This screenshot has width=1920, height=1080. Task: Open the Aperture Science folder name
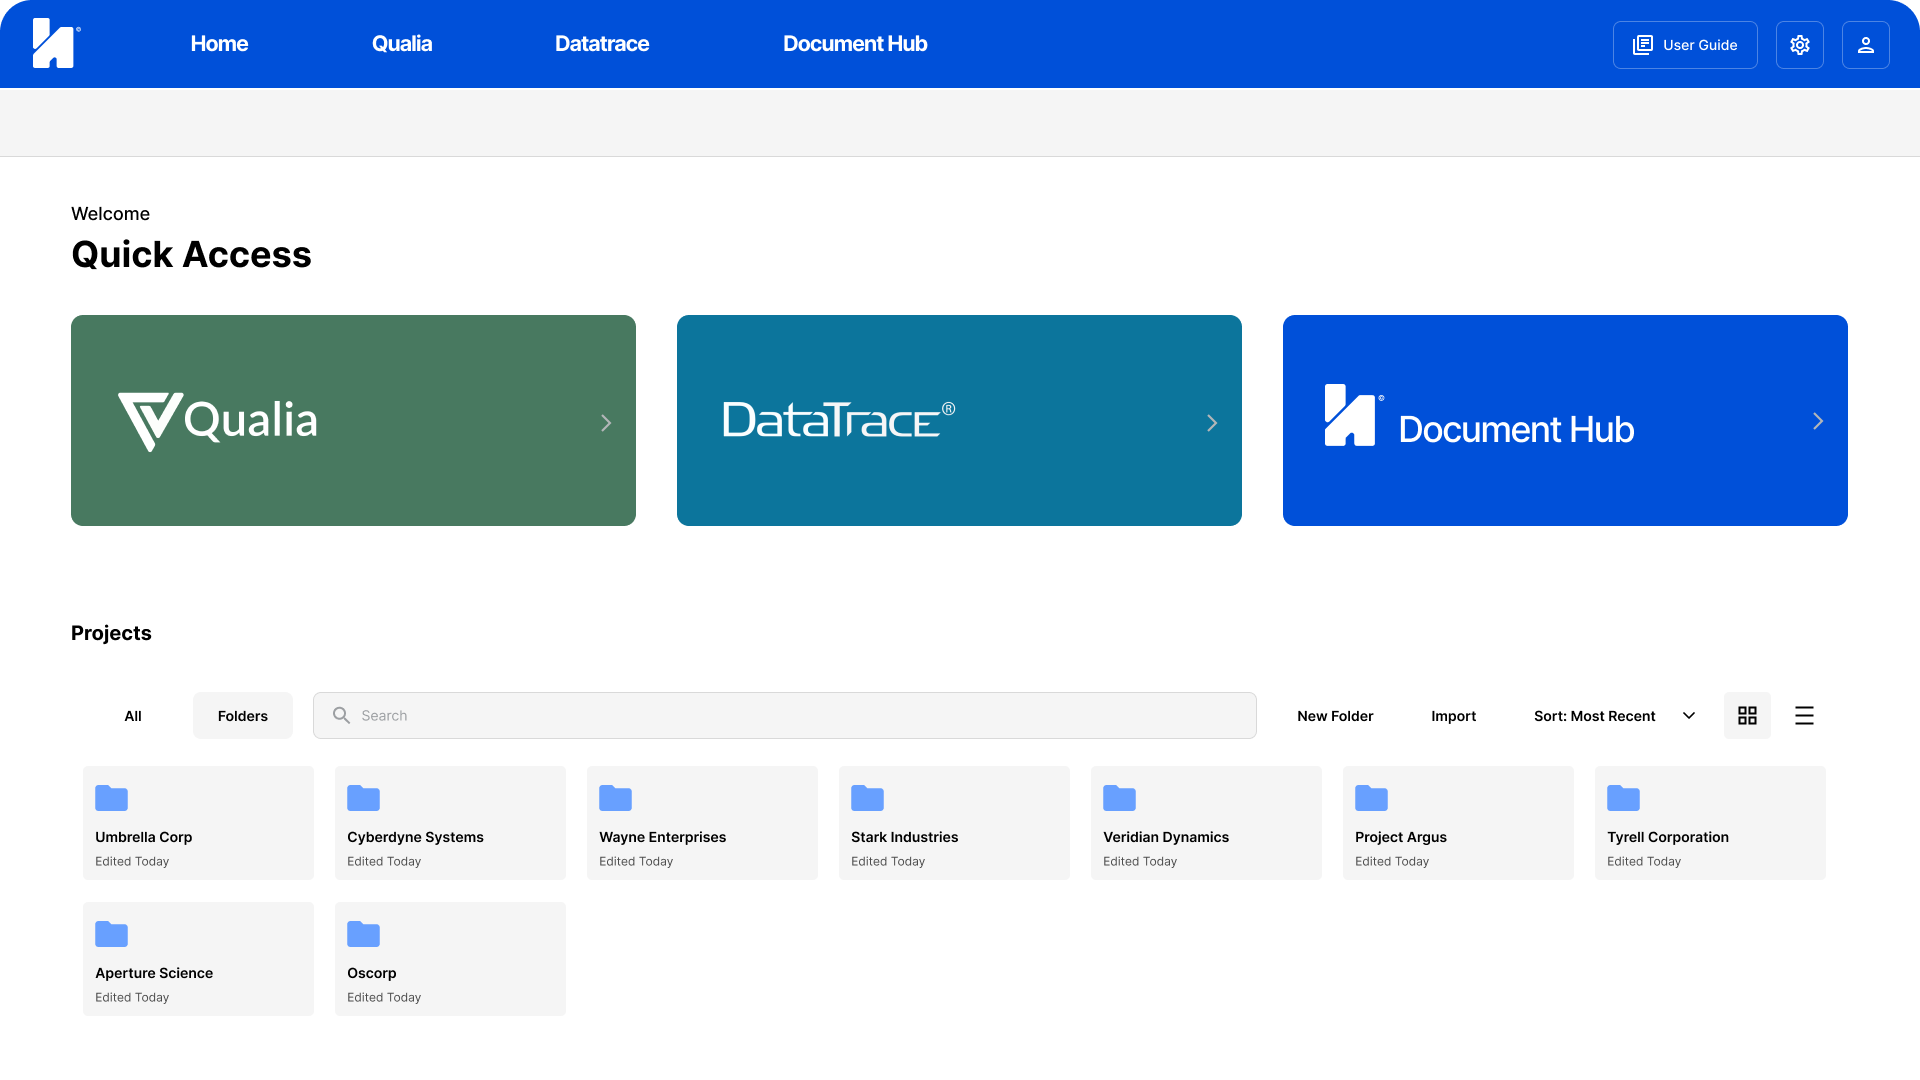pos(154,973)
